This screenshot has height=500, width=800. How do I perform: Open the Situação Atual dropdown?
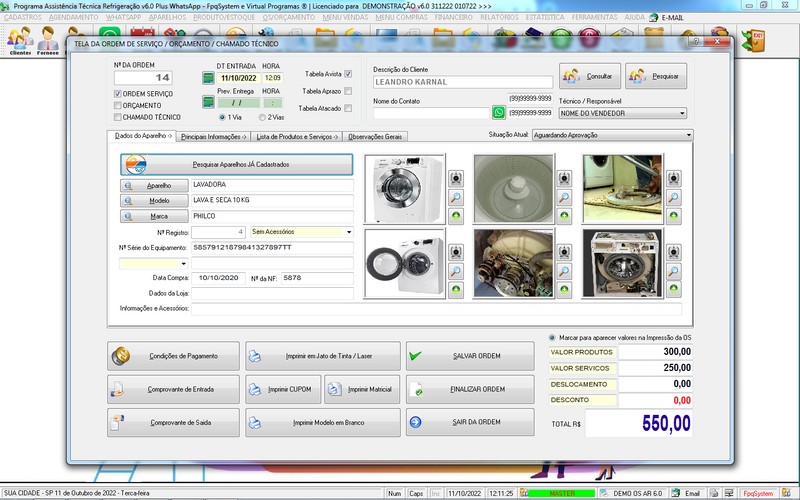(x=688, y=134)
